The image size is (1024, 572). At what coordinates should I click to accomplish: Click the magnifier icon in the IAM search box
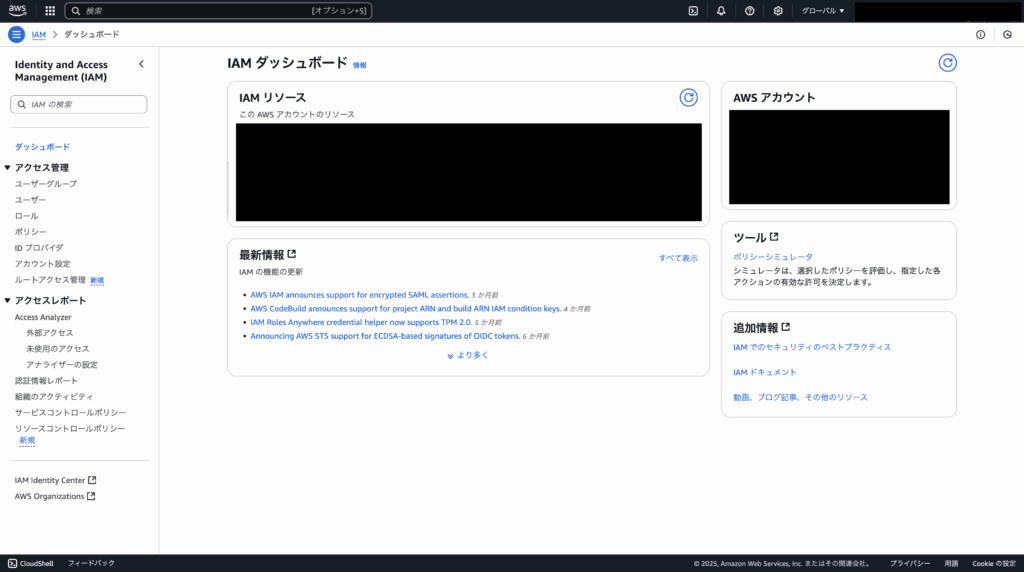22,104
